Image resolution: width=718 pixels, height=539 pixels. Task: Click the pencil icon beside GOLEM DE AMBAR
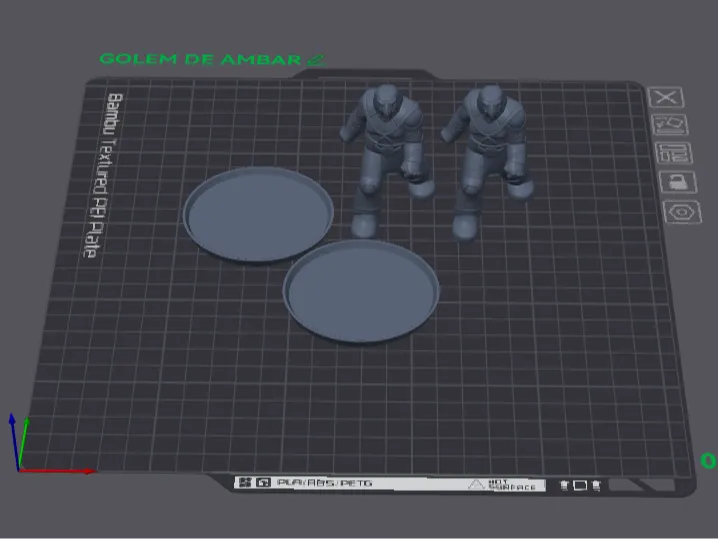(316, 60)
